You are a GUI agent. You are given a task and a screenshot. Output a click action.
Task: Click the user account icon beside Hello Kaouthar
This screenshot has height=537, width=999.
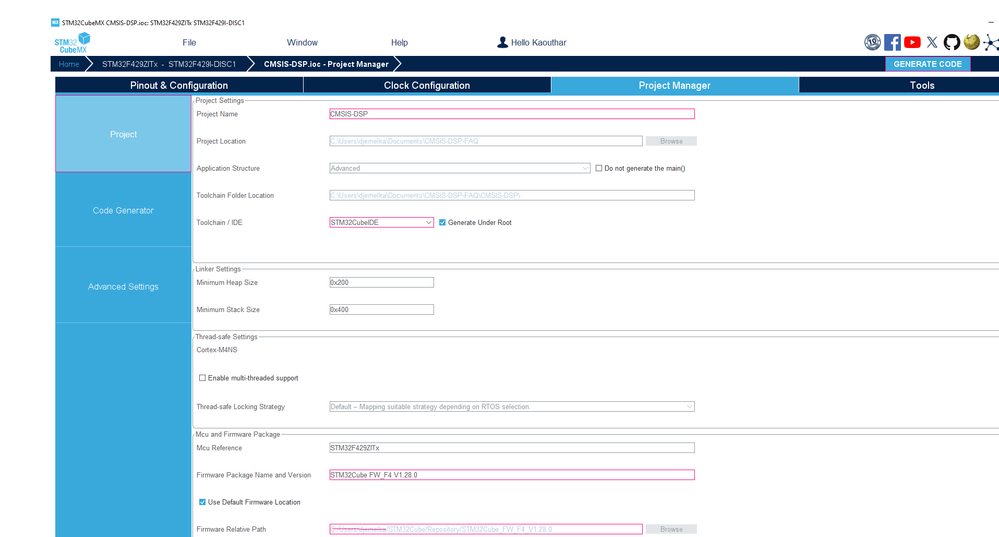point(502,42)
